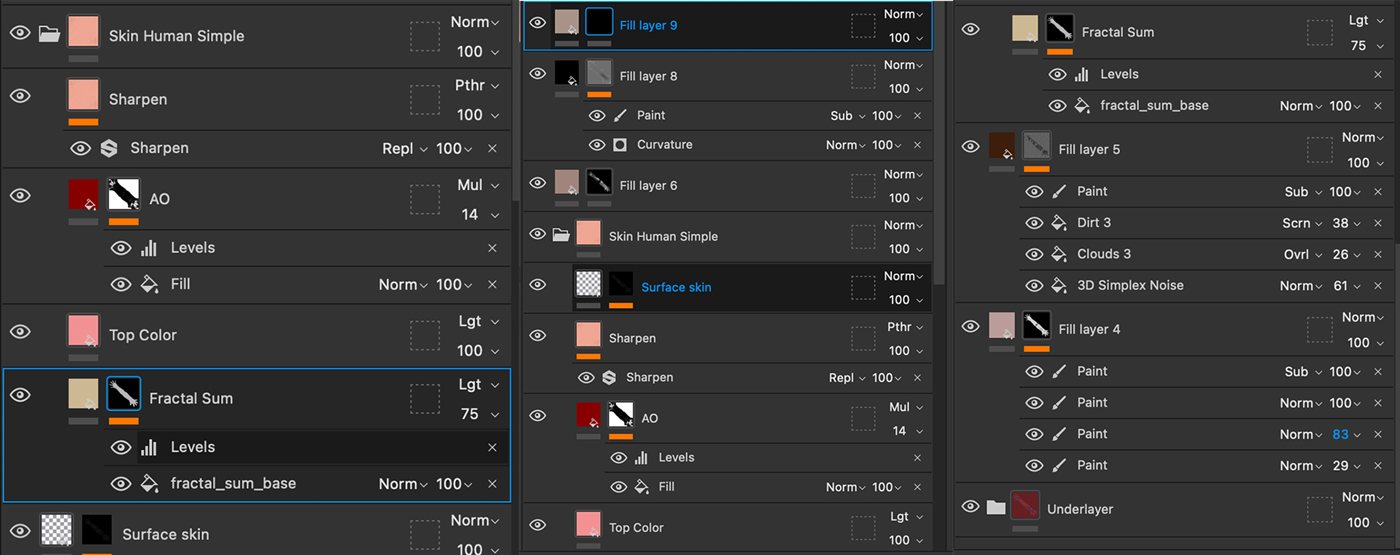Image resolution: width=1400 pixels, height=555 pixels.
Task: Click the fill bucket icon of fractal_sum_base in right panel
Action: pos(1082,105)
